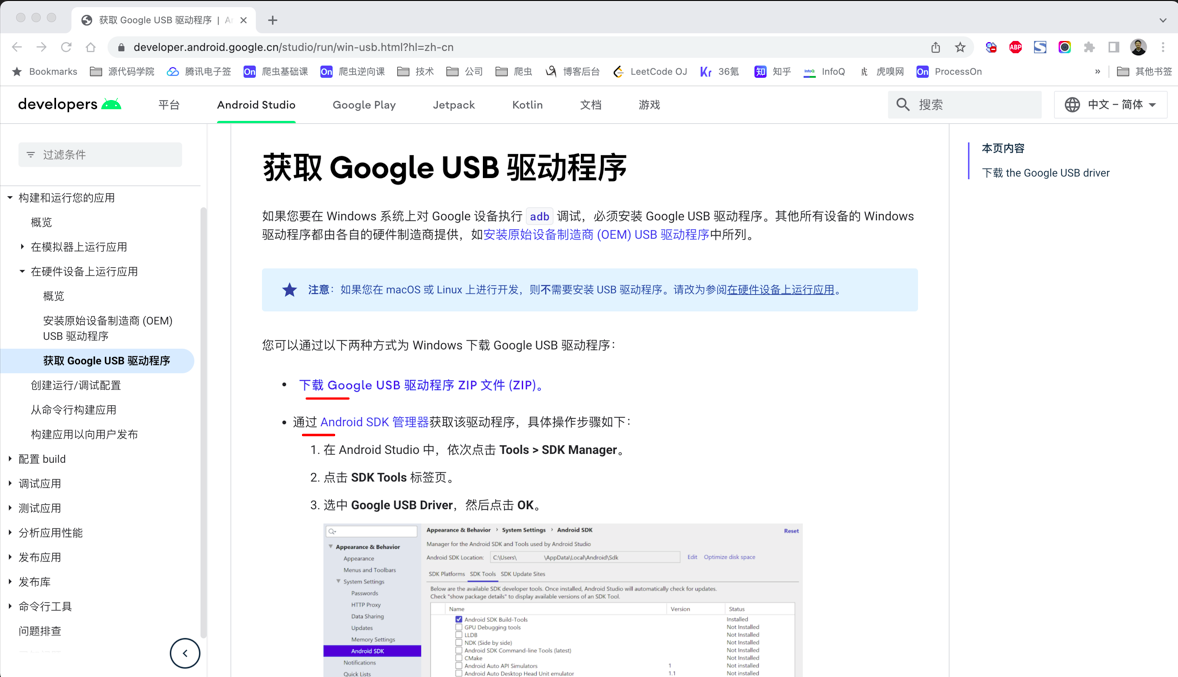1178x677 pixels.
Task: Expand the 分析应用性能 section
Action: click(10, 533)
